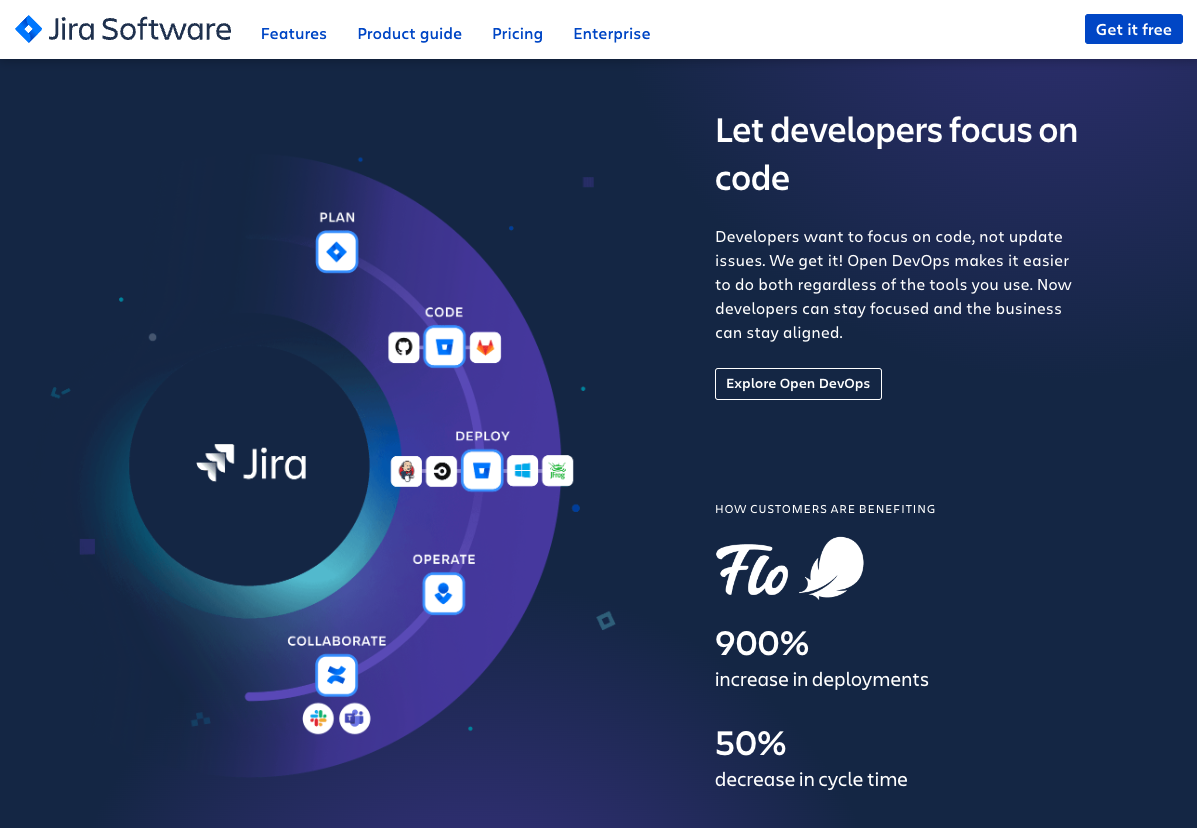The height and width of the screenshot is (828, 1197).
Task: Select the Jira icon under PLAN
Action: click(x=337, y=252)
